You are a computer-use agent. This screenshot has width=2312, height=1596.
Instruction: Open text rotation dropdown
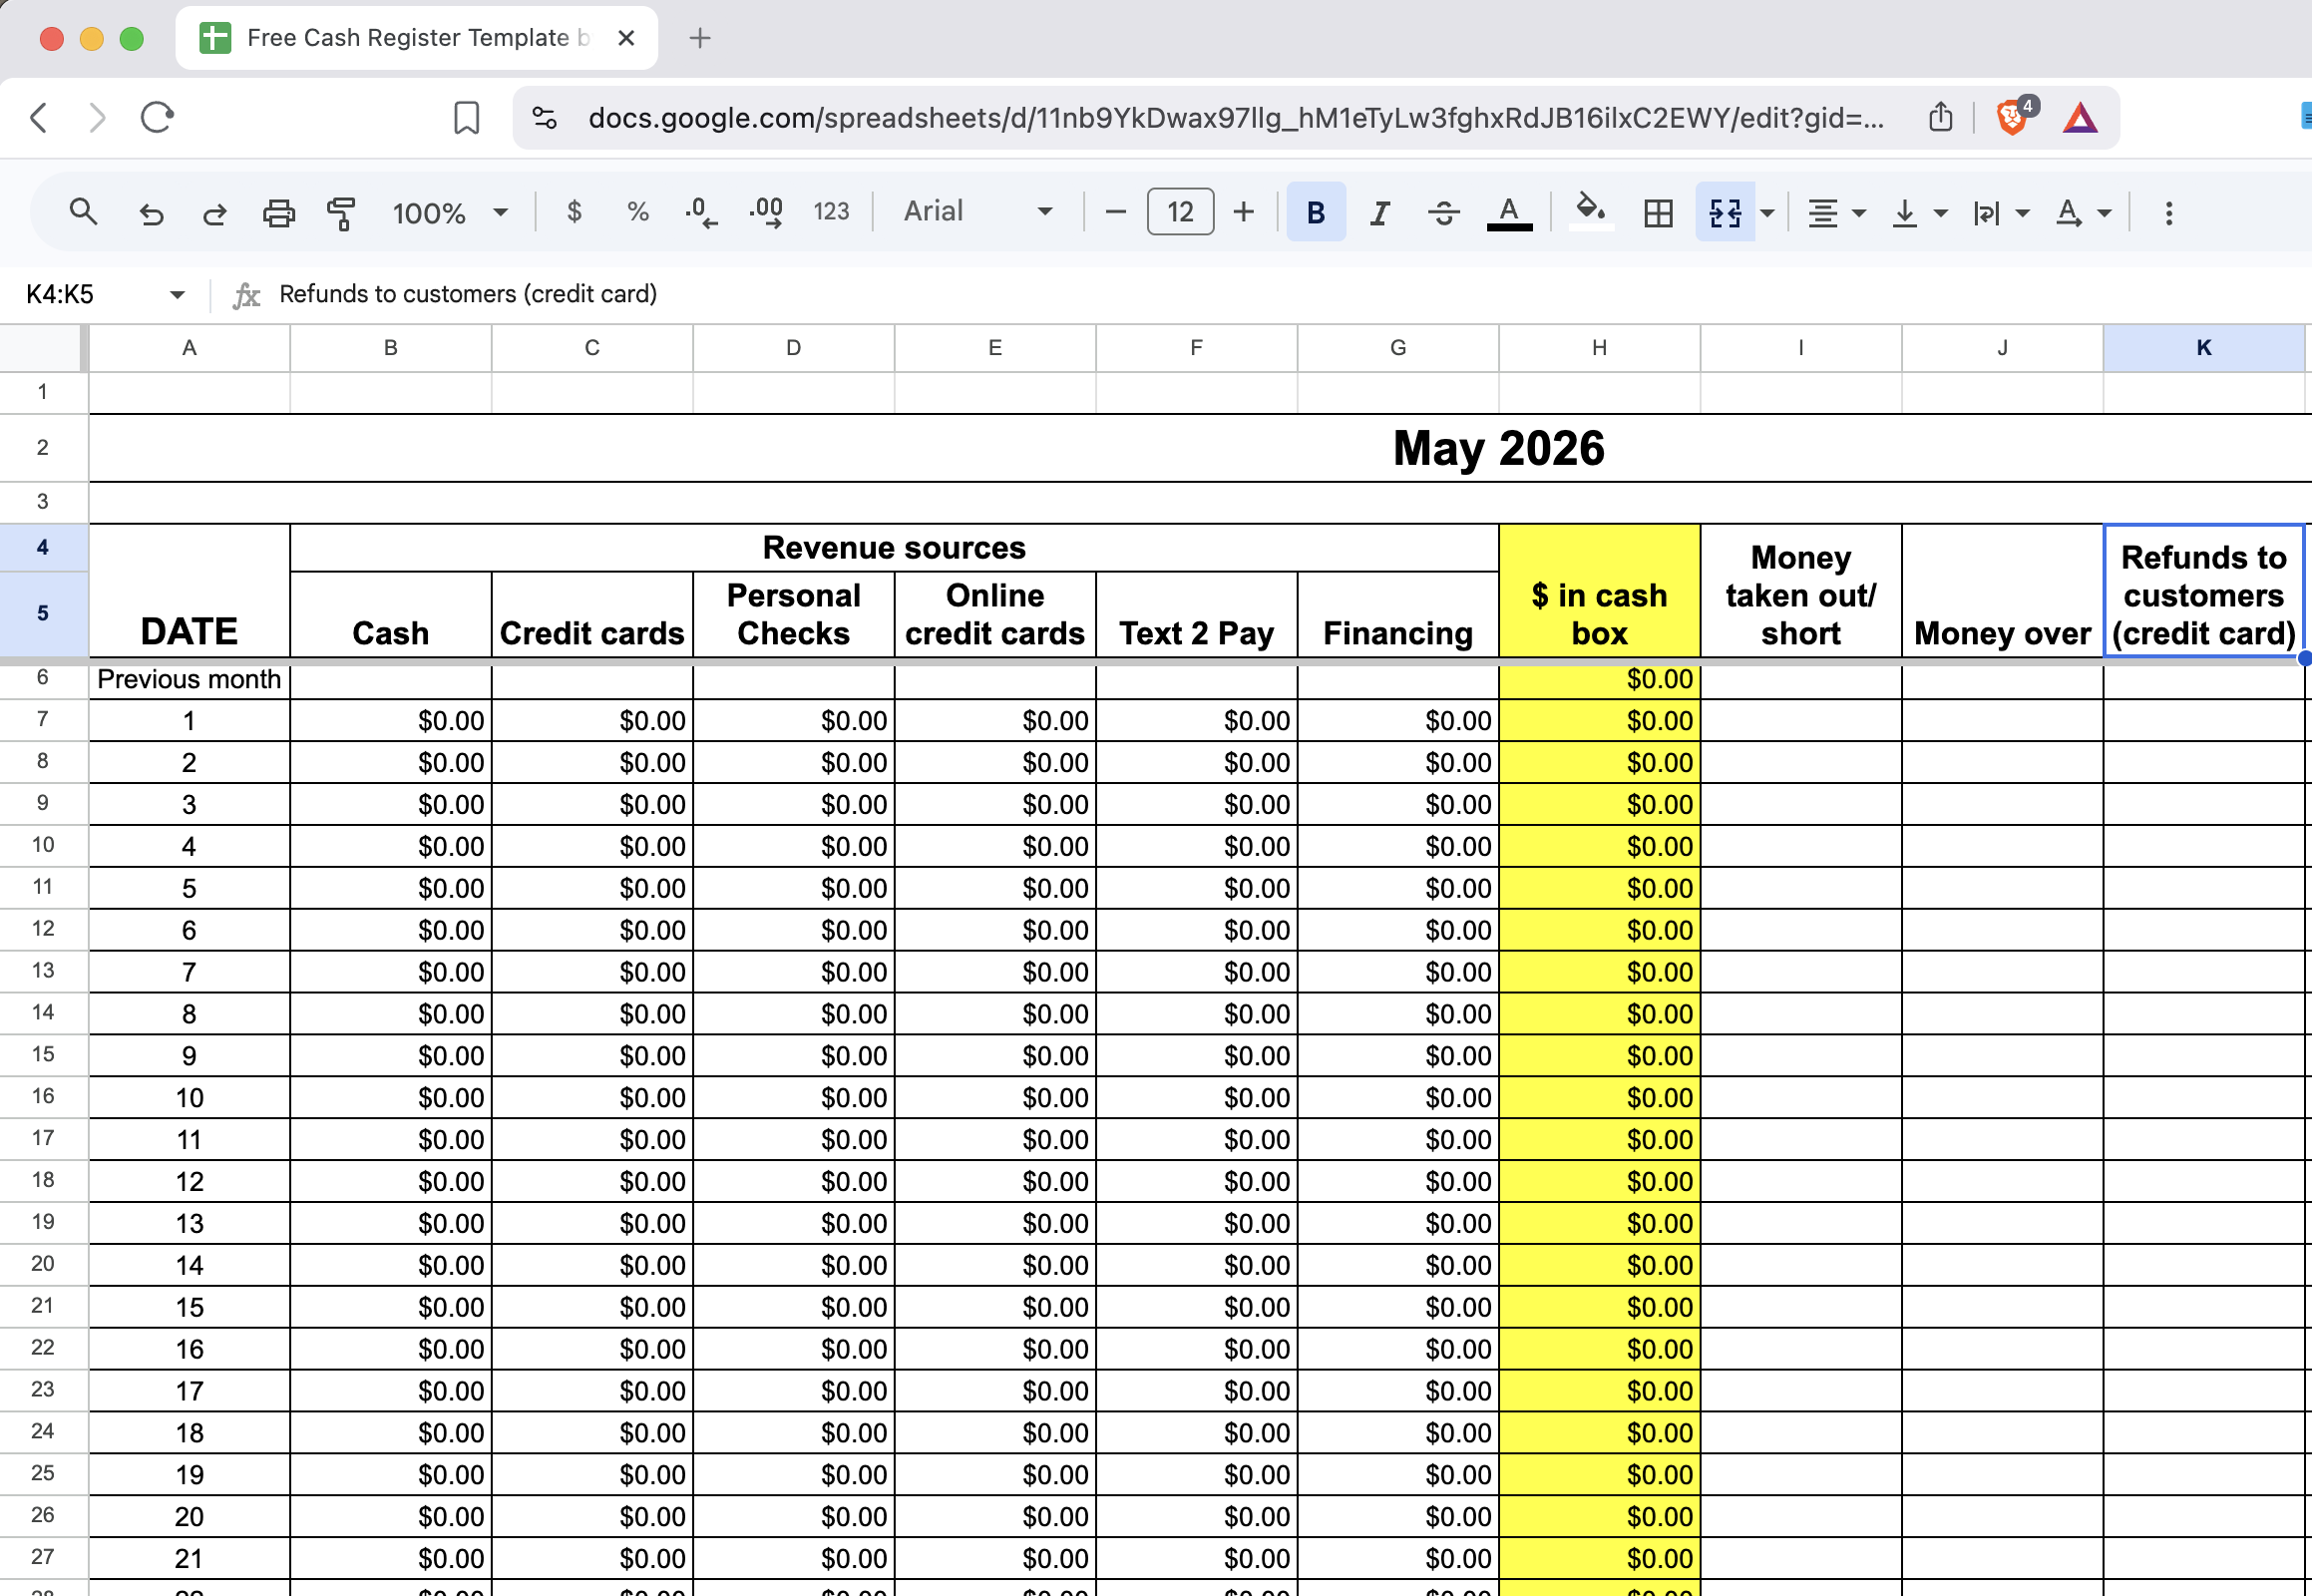(2082, 213)
